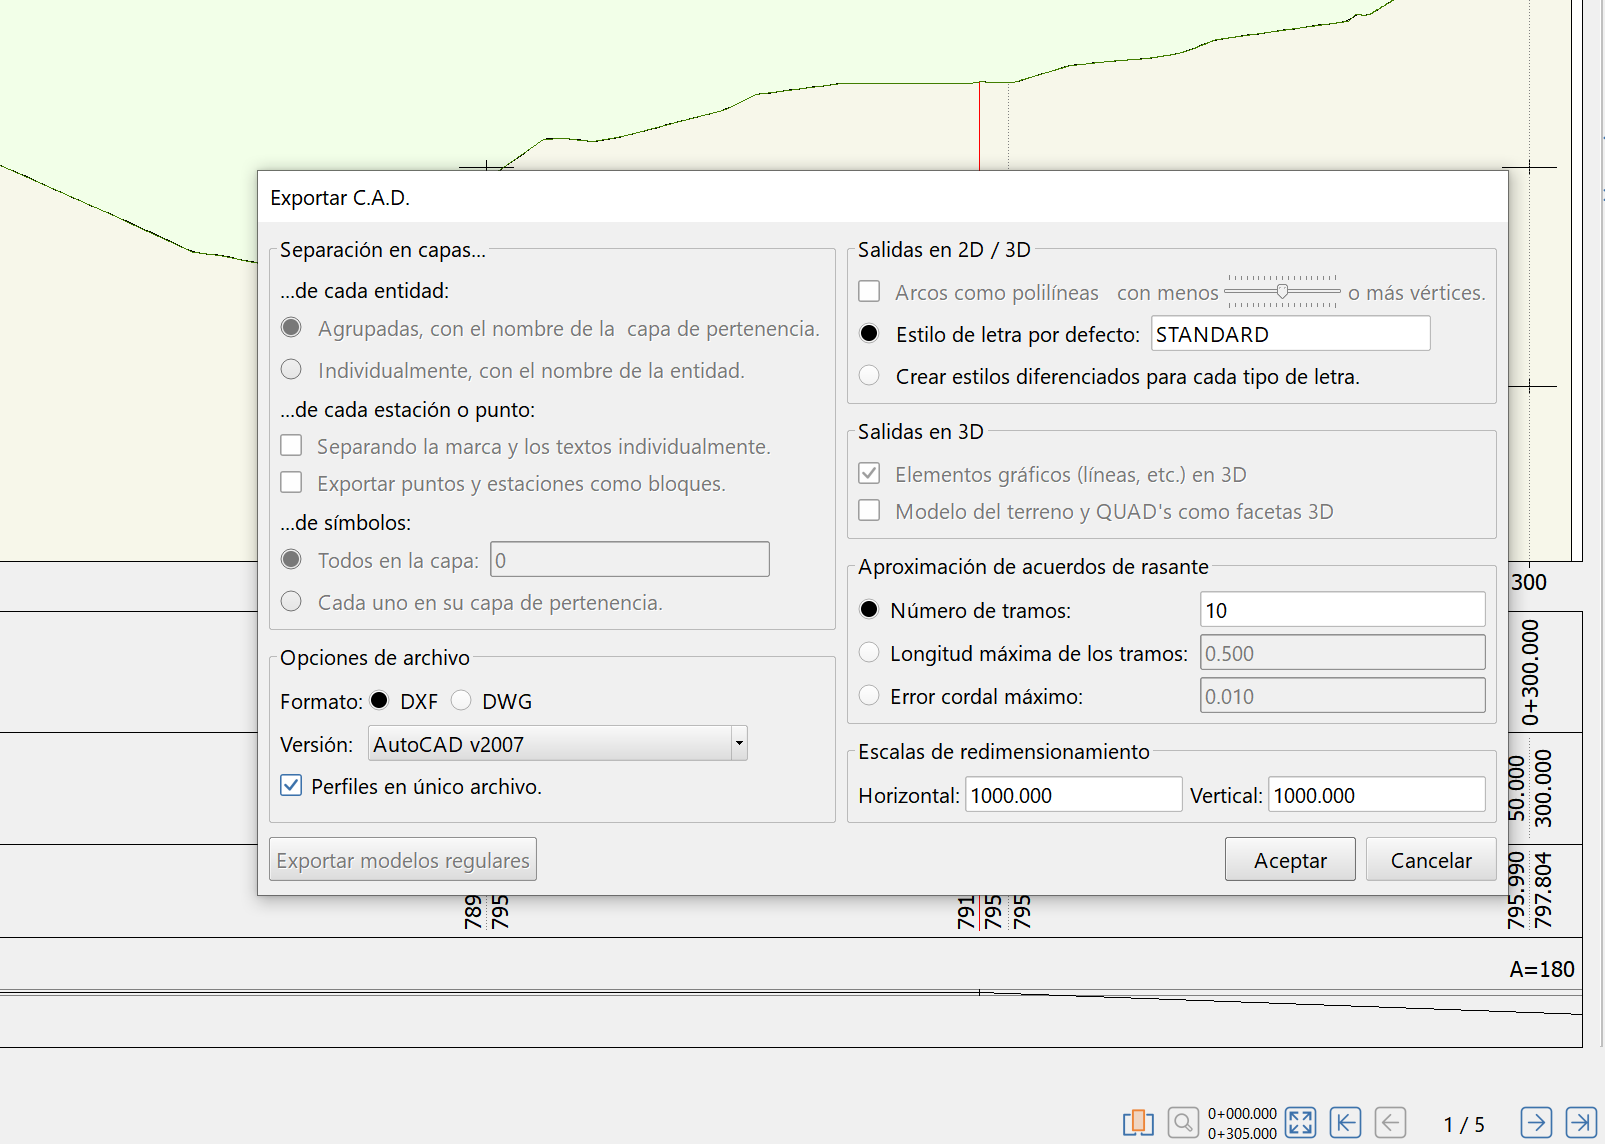Select 'Longitud máxima de los tramos' option
The height and width of the screenshot is (1144, 1605).
(x=869, y=651)
